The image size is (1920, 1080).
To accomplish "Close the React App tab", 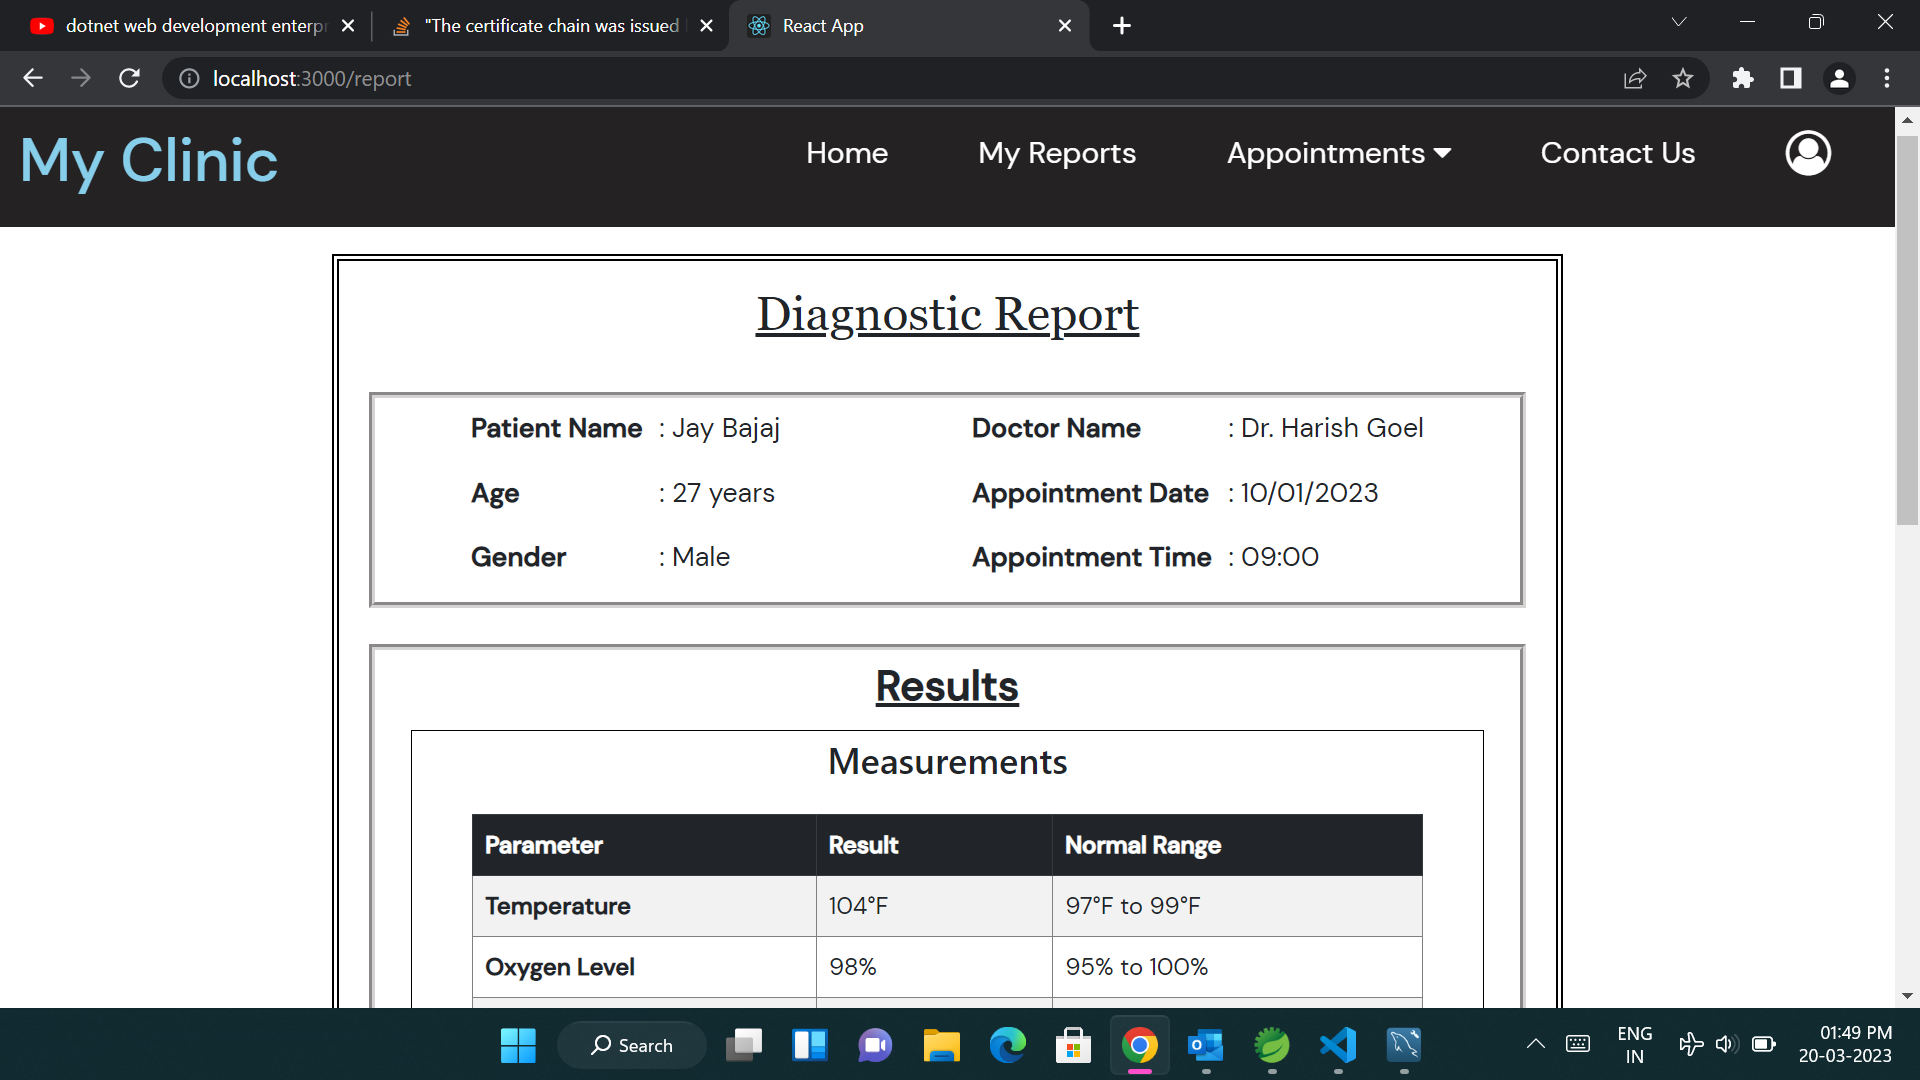I will click(x=1065, y=25).
